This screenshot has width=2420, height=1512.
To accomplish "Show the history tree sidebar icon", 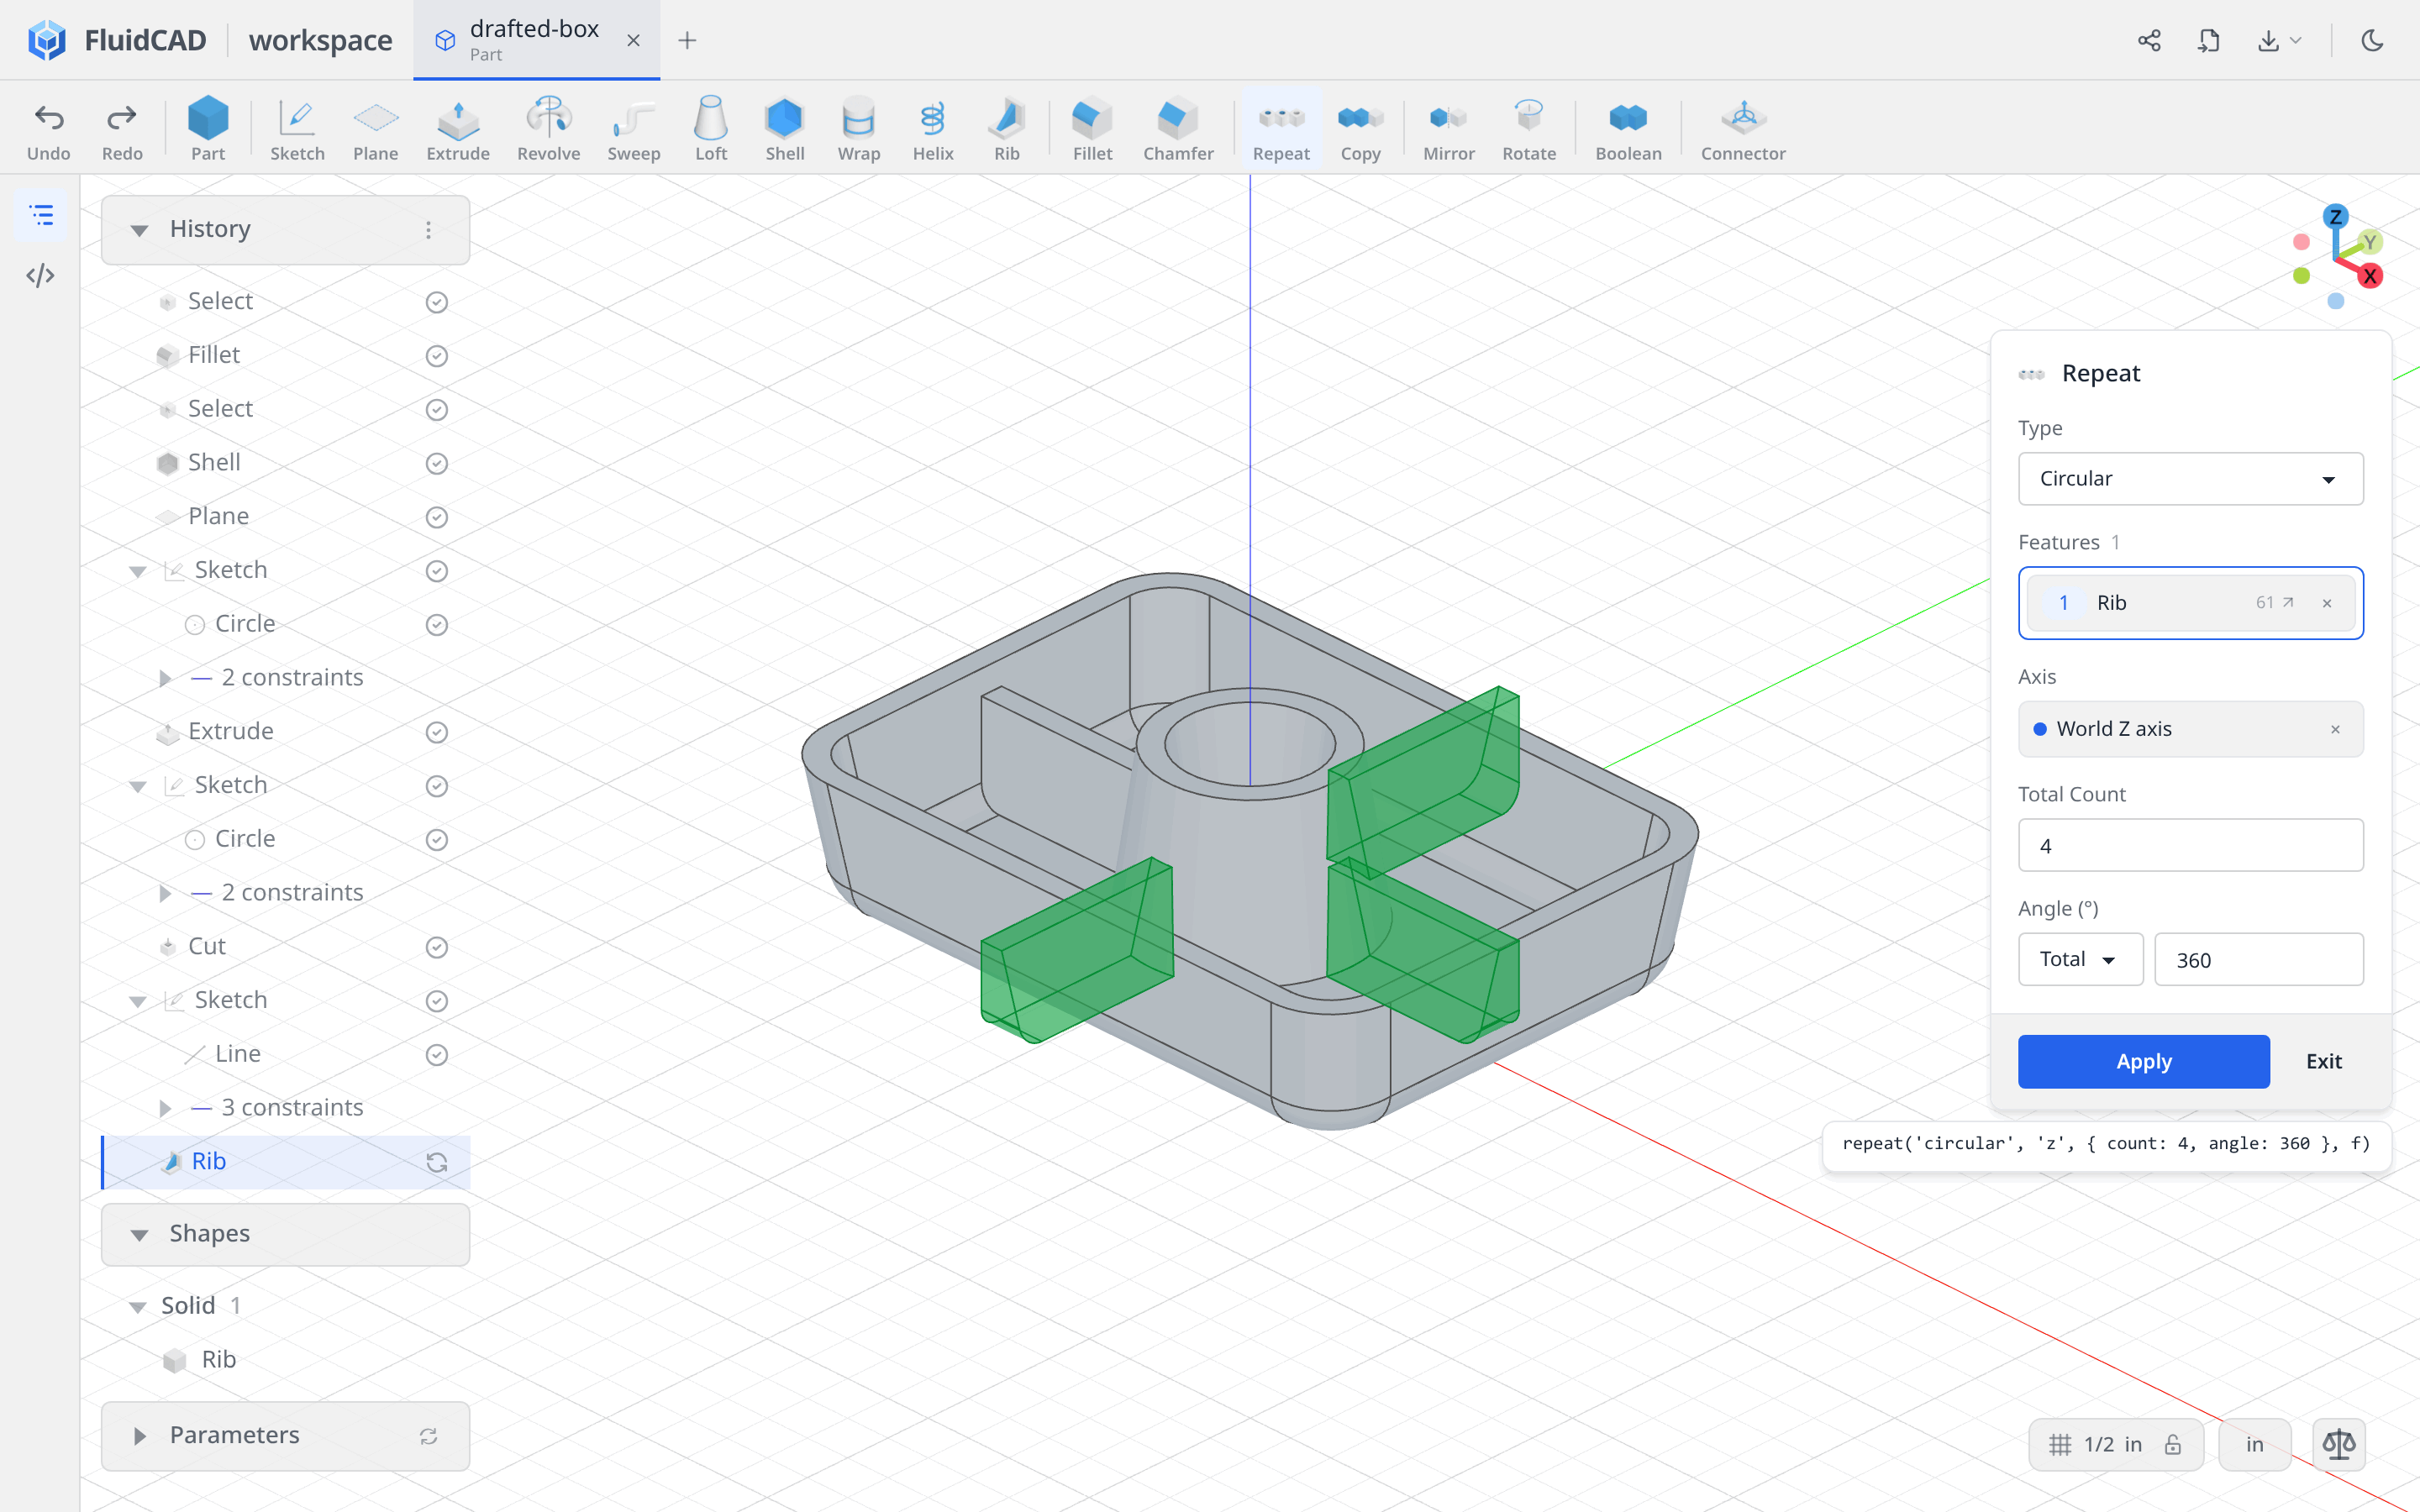I will (x=40, y=215).
